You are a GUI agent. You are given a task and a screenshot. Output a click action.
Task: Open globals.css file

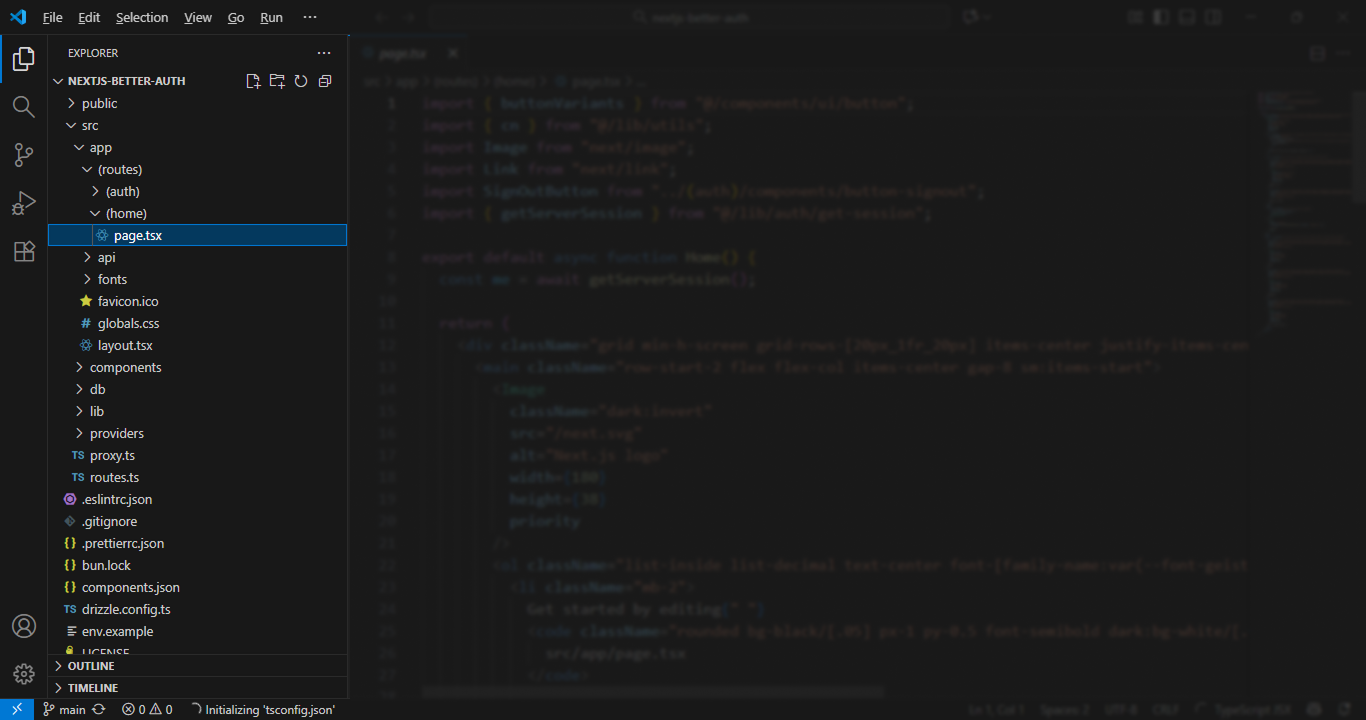[128, 323]
